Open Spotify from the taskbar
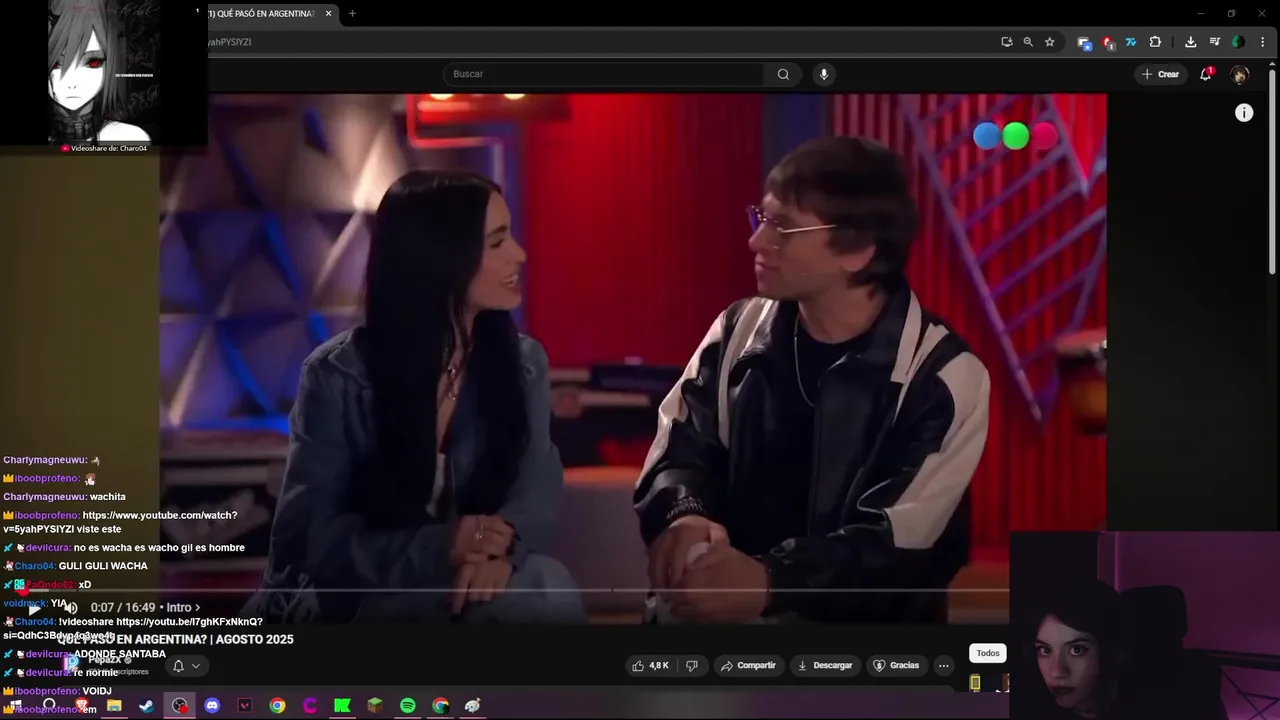 [408, 705]
